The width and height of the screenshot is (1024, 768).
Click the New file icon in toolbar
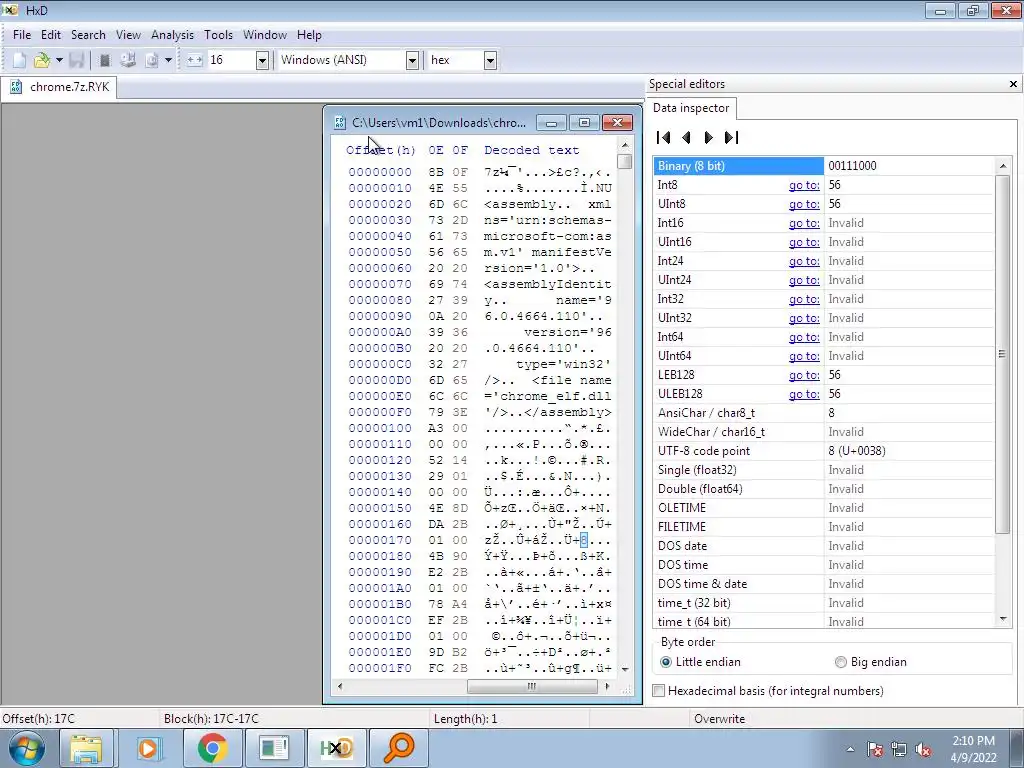(x=20, y=60)
